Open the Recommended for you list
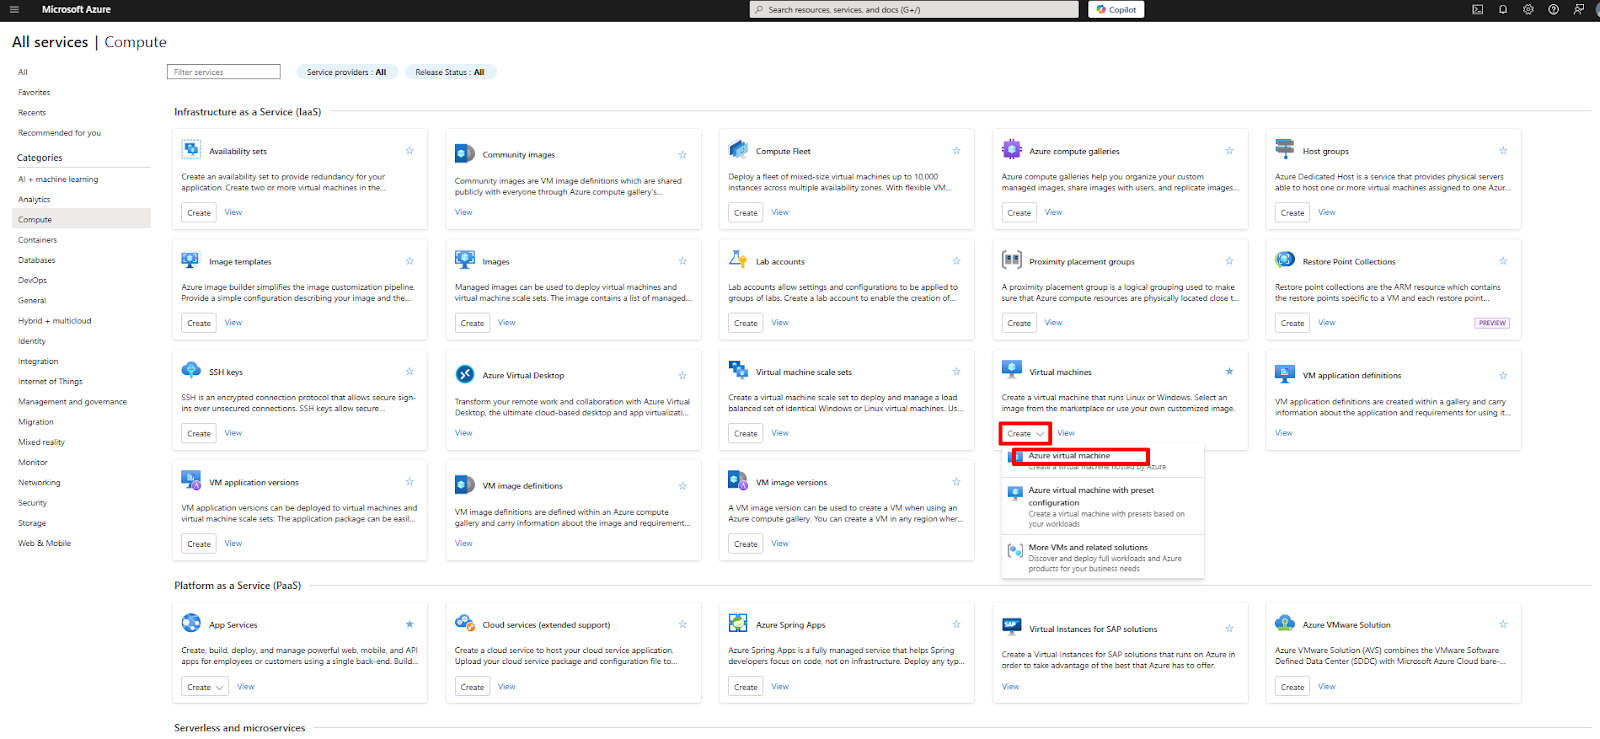Viewport: 1600px width, 739px height. click(59, 133)
